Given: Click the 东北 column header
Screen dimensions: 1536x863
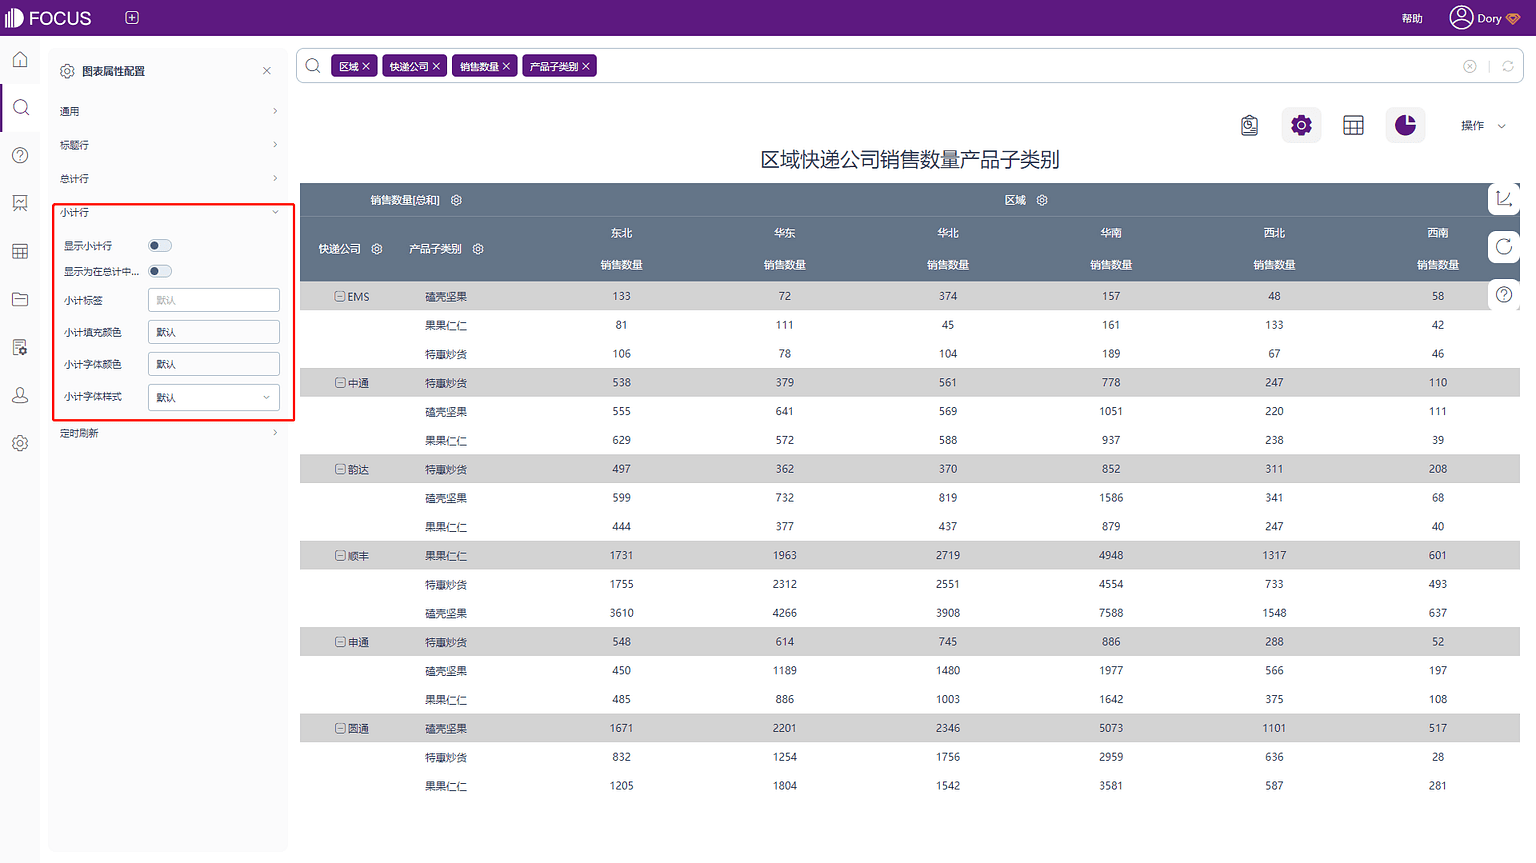Looking at the screenshot, I should tap(621, 233).
